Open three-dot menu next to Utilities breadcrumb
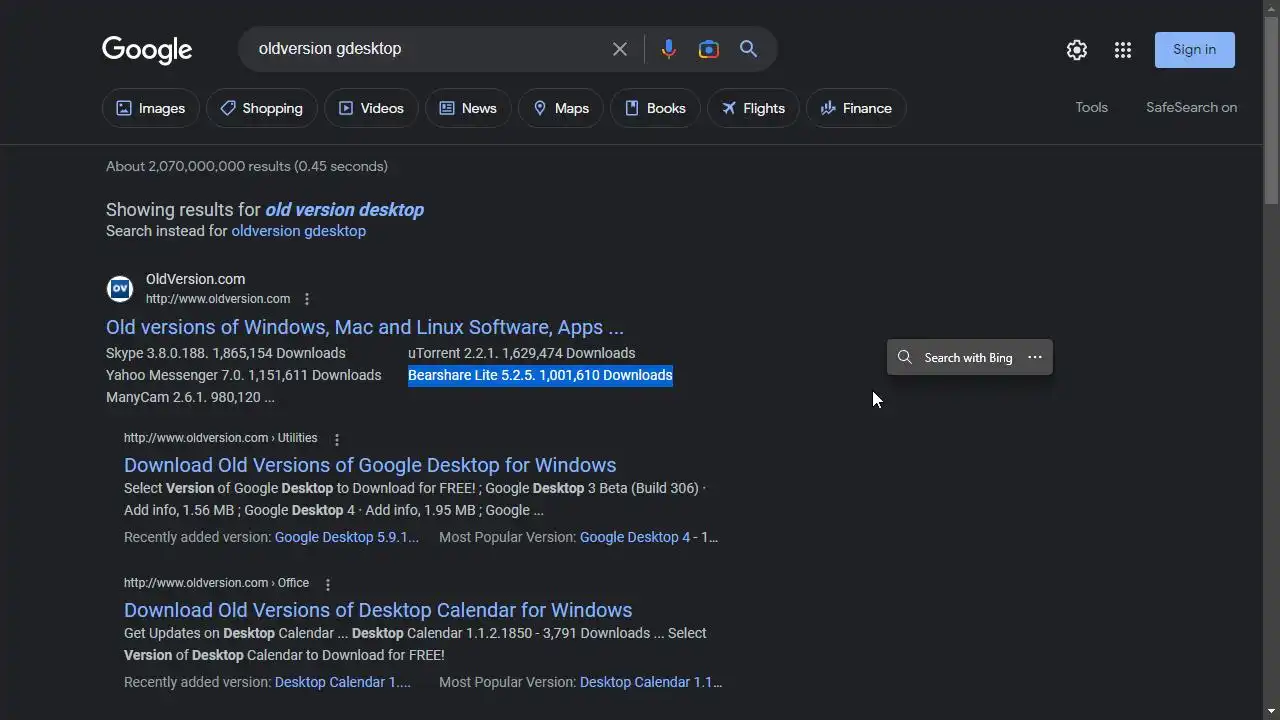The width and height of the screenshot is (1280, 720). [x=337, y=439]
